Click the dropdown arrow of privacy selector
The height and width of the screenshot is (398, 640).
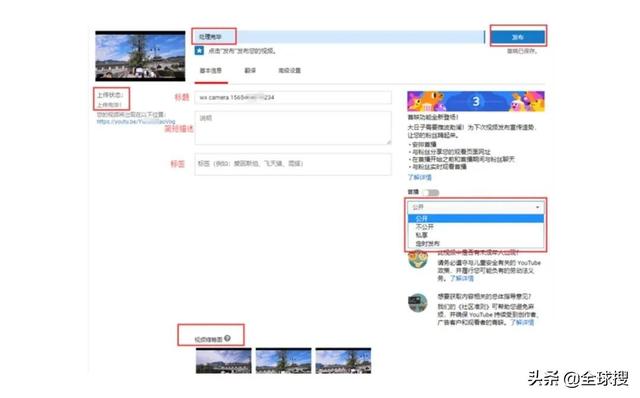pyautogui.click(x=537, y=207)
